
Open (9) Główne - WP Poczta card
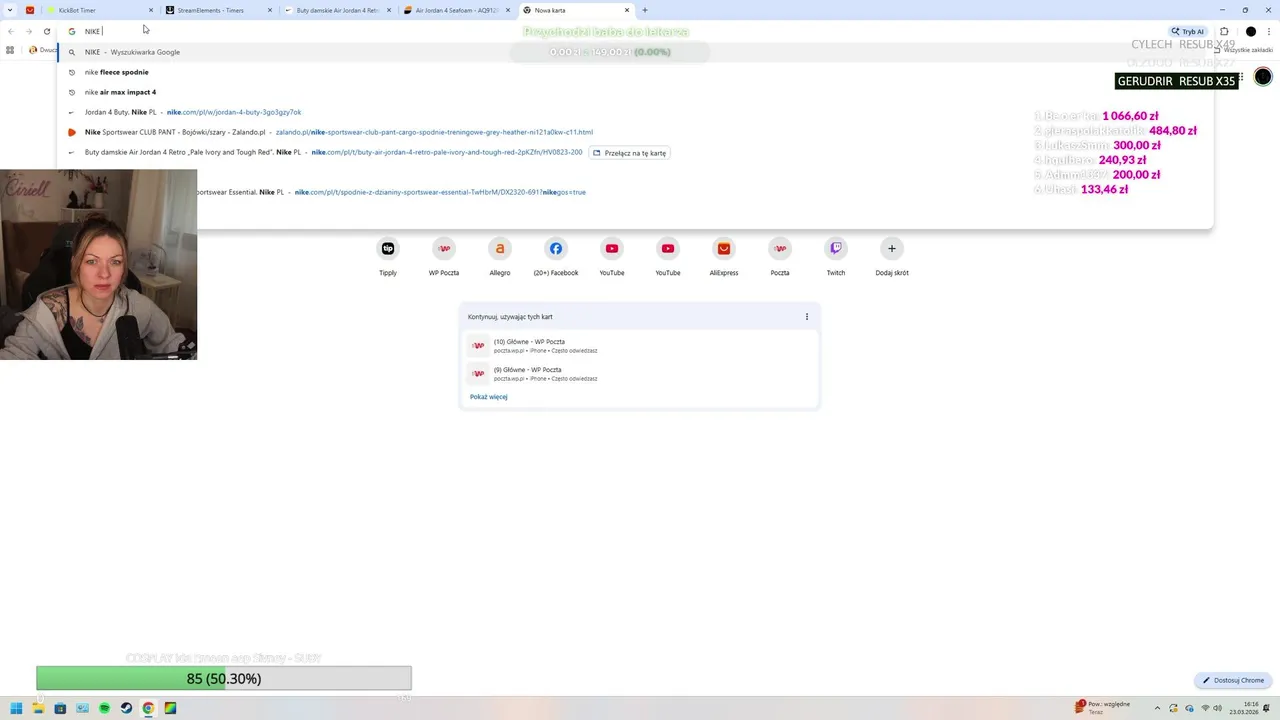640,374
